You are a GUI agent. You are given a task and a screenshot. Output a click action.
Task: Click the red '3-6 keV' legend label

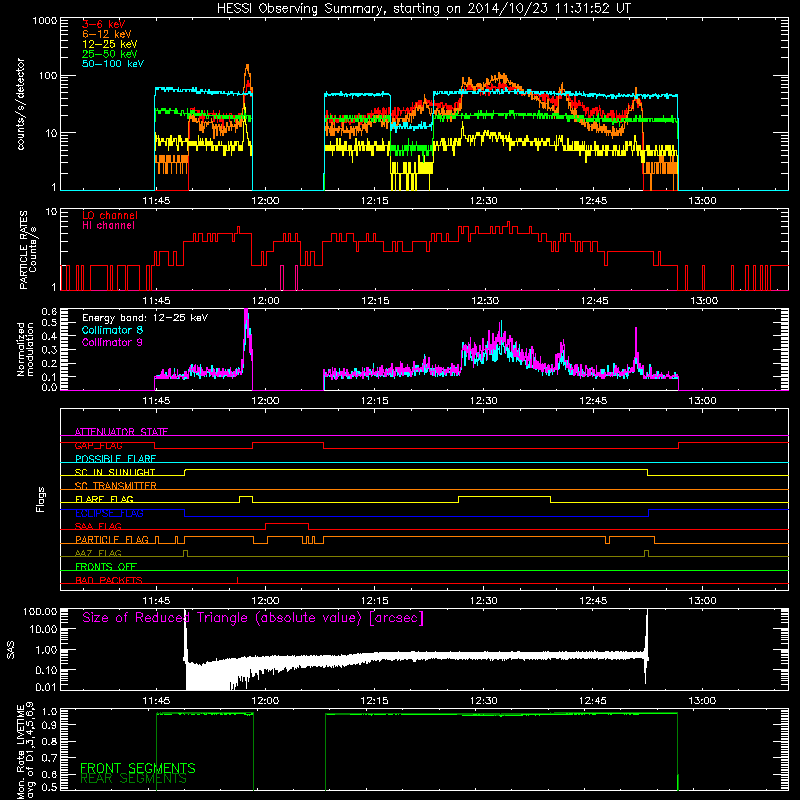click(x=103, y=24)
